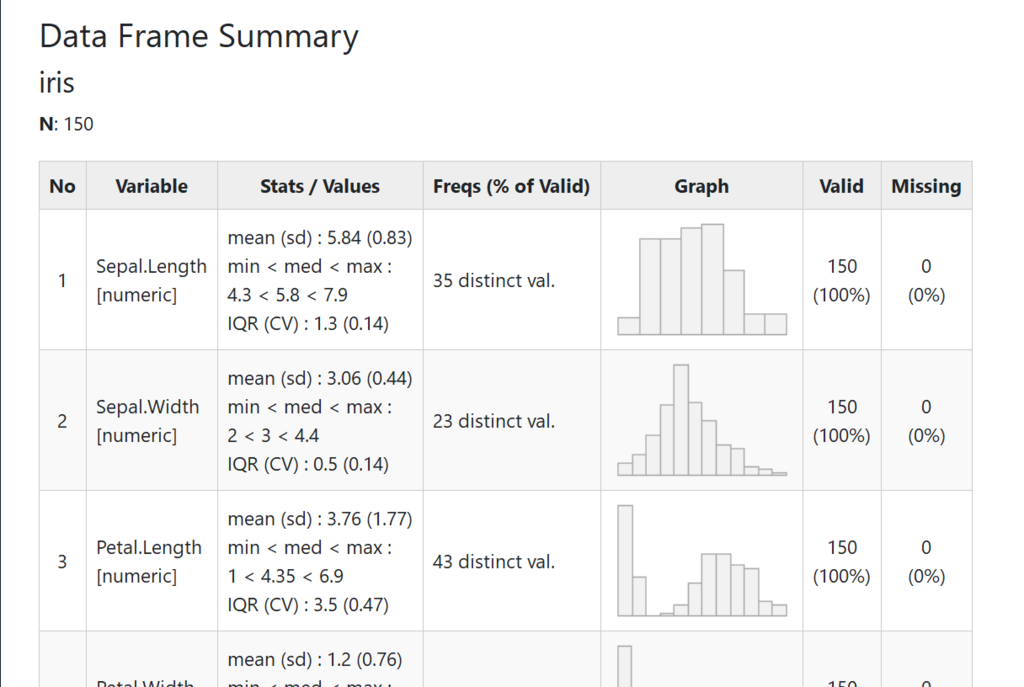1024x687 pixels.
Task: Click the Petal.Length histogram graph
Action: coord(702,560)
